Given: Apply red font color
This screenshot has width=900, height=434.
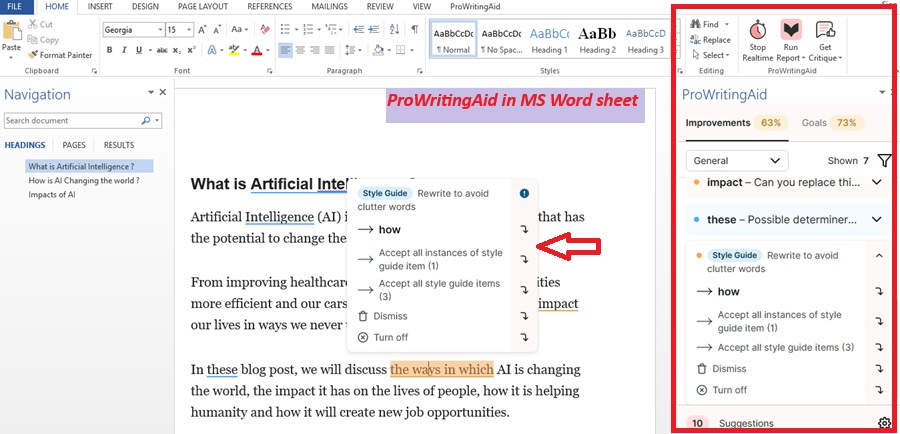Looking at the screenshot, I should click(256, 50).
